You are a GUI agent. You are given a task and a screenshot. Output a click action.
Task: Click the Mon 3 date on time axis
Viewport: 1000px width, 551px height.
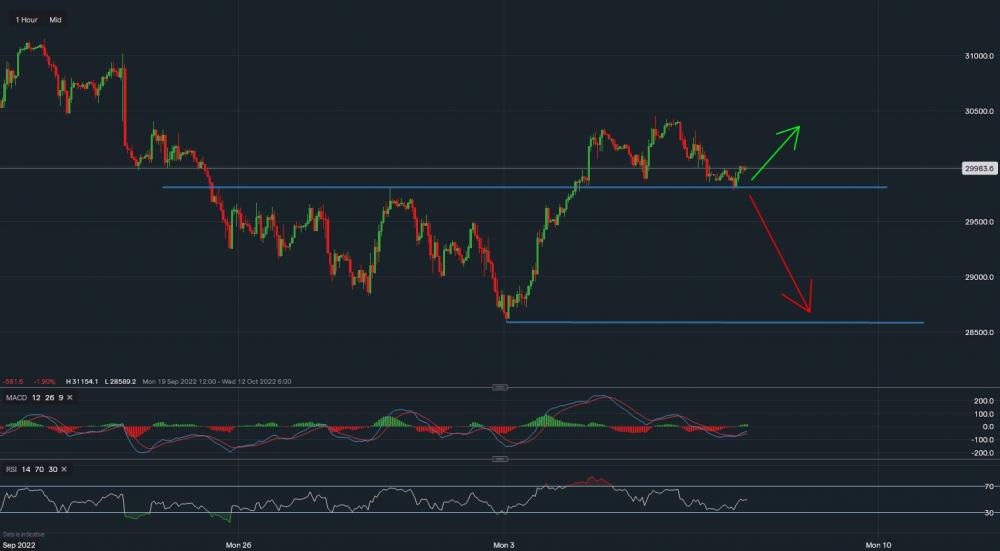(x=506, y=545)
